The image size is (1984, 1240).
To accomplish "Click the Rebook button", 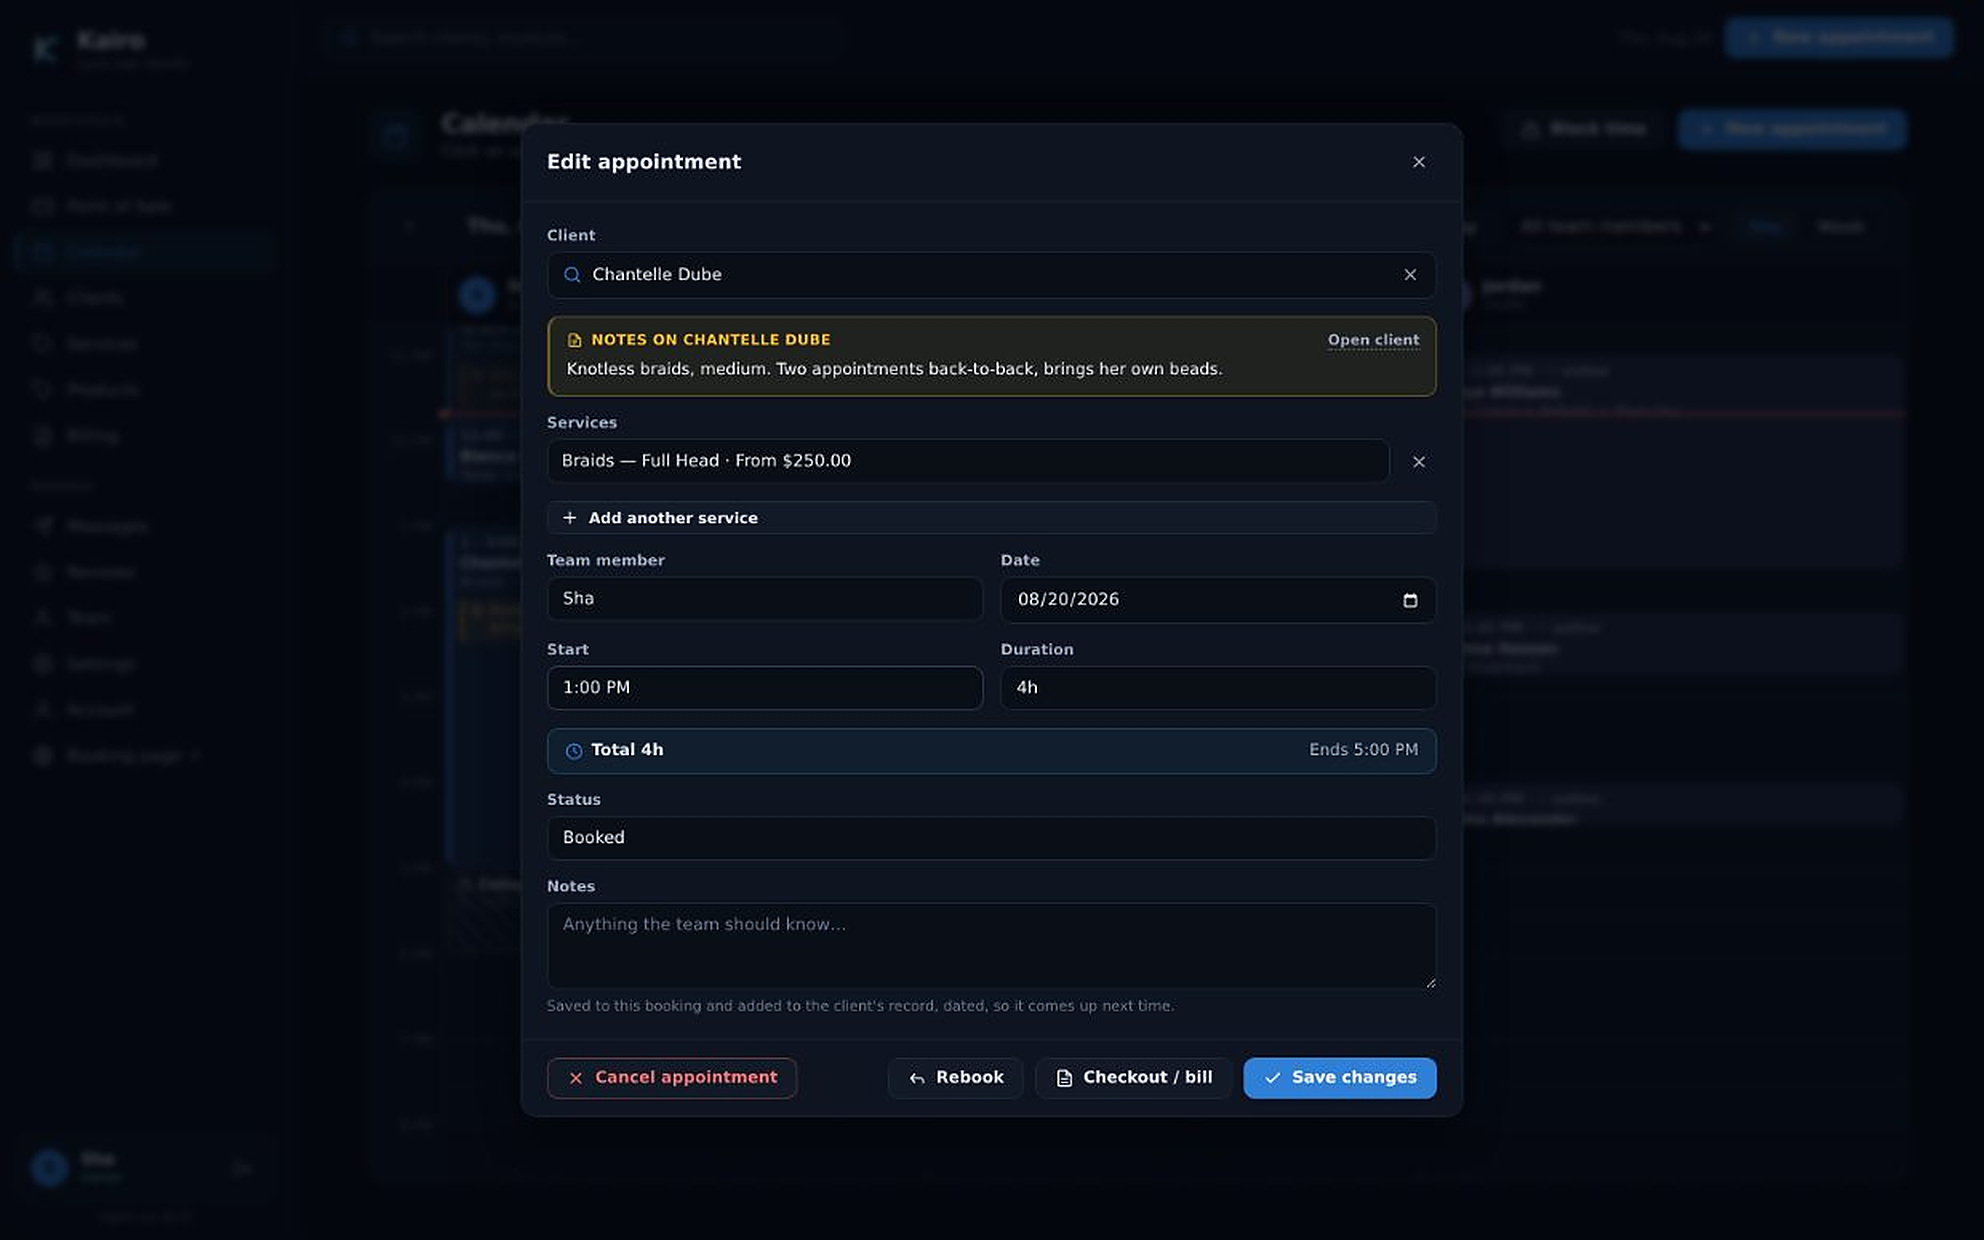I will 955,1078.
